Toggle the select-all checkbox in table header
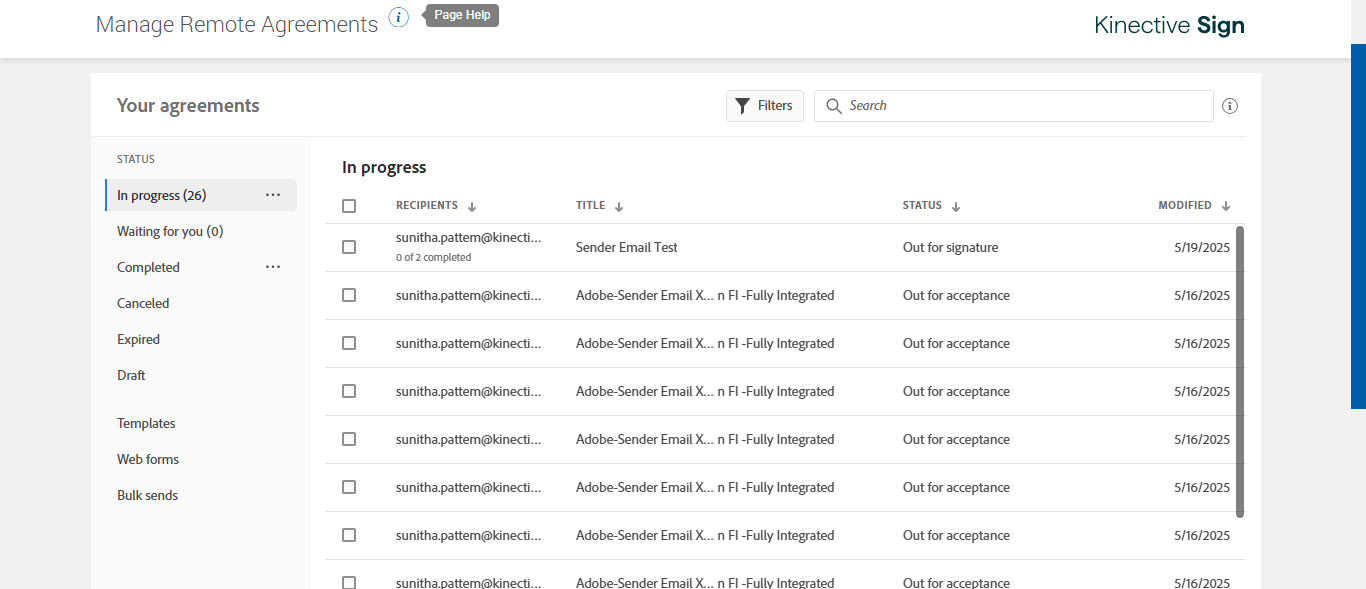This screenshot has height=589, width=1366. (349, 206)
